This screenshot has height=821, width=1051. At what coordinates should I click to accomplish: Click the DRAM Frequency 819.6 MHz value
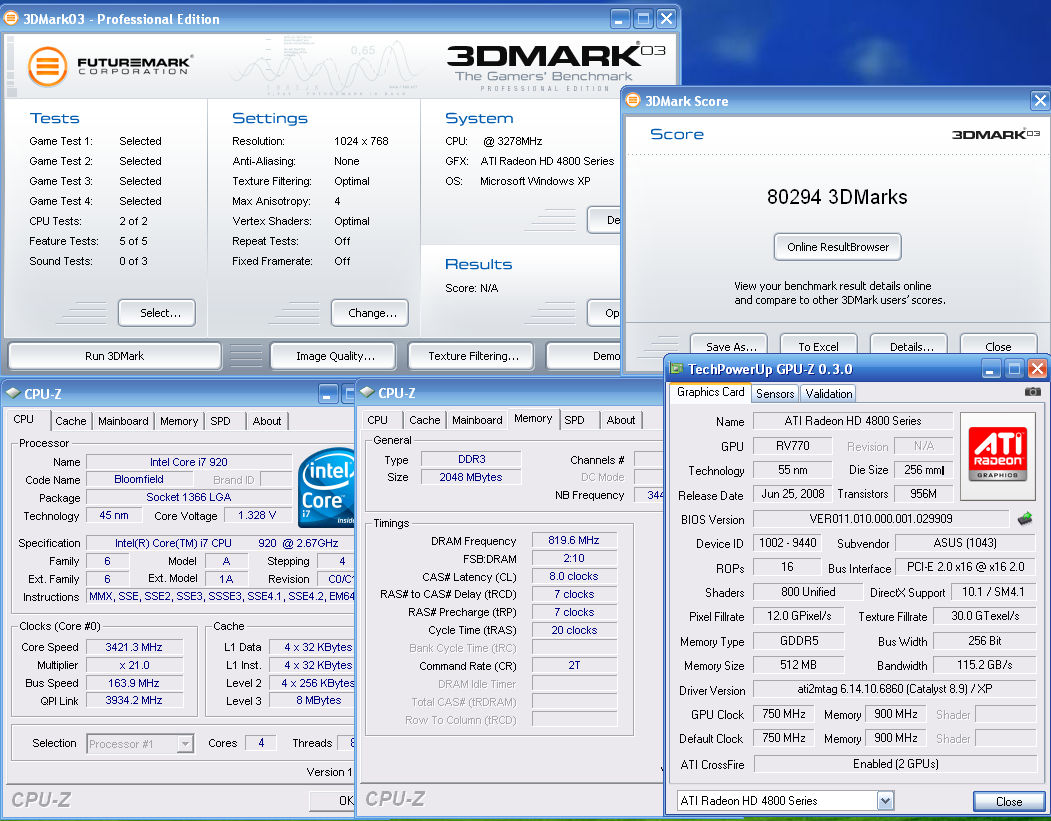point(574,540)
